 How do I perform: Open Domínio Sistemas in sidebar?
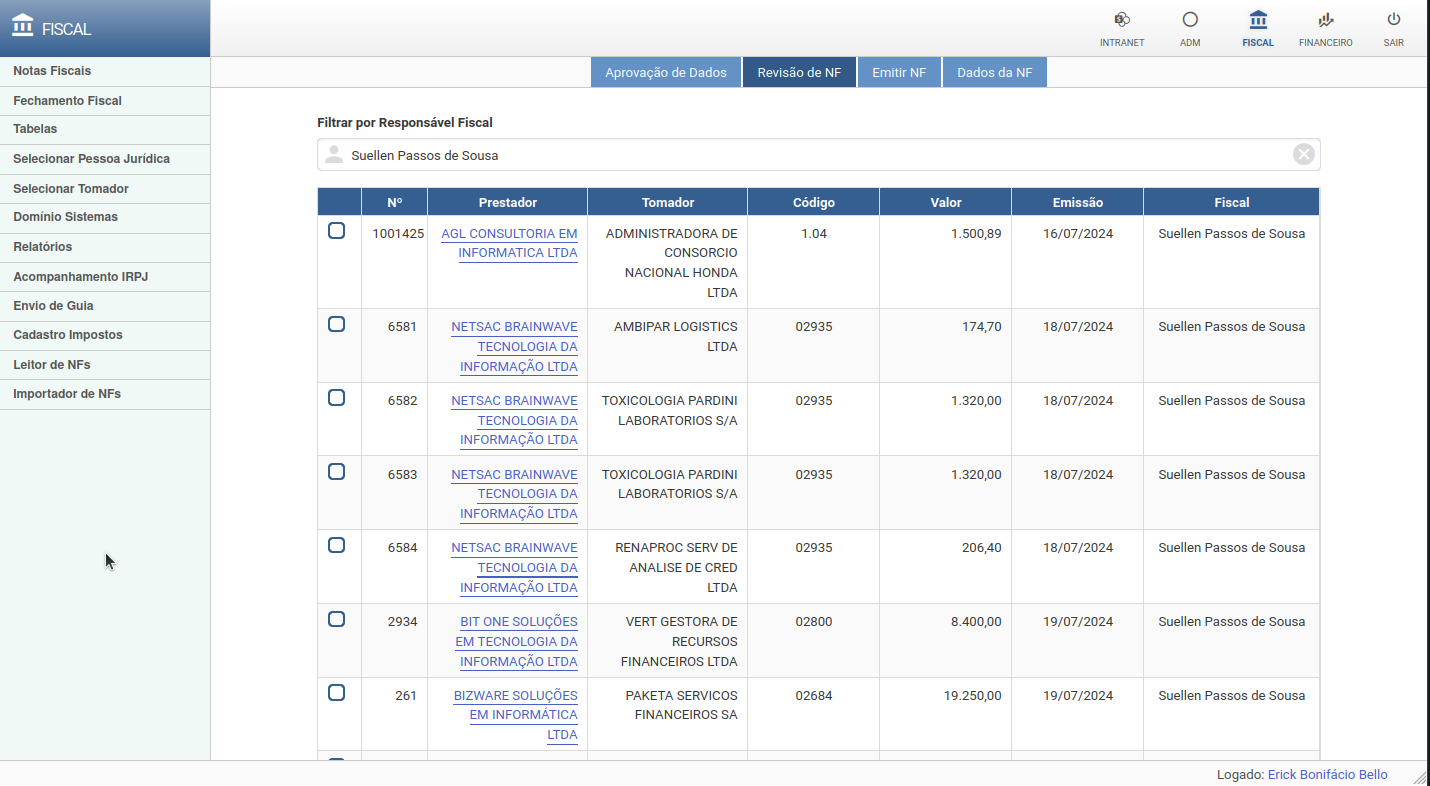(x=105, y=217)
